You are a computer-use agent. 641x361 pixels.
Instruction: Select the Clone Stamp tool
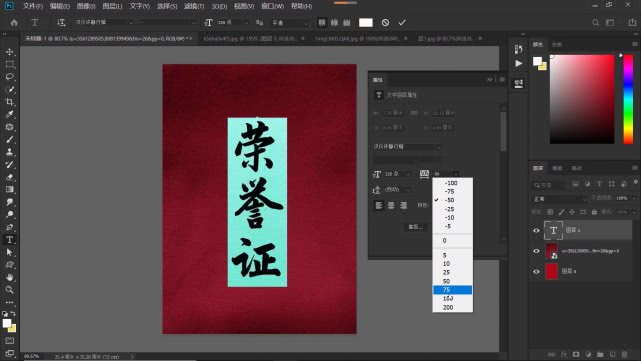pyautogui.click(x=9, y=152)
